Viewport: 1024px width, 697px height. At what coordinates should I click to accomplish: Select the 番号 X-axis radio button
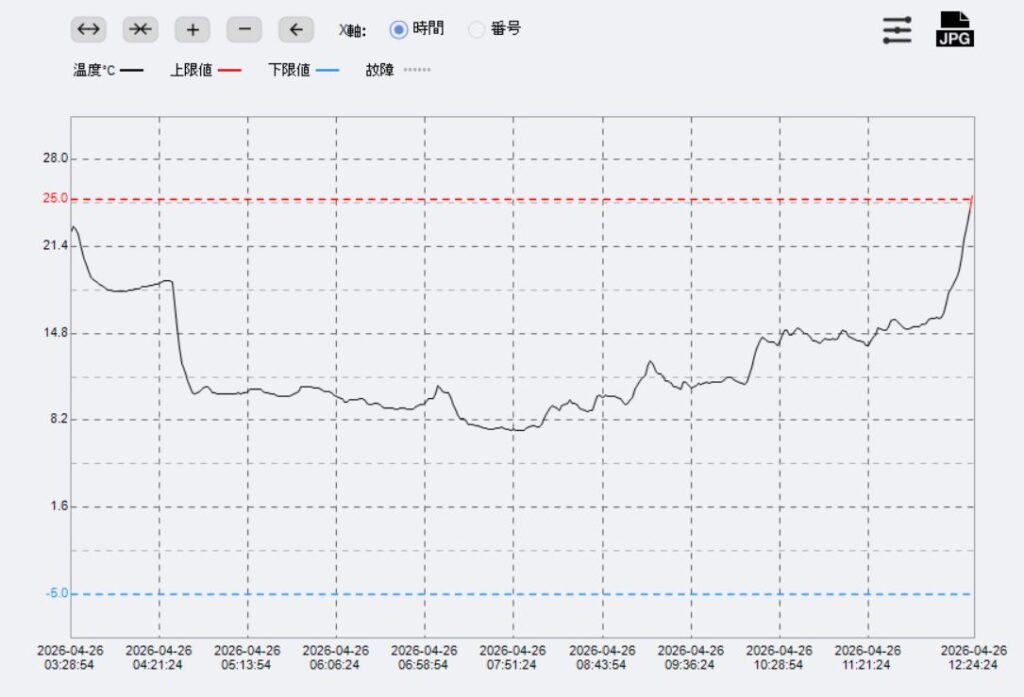477,29
